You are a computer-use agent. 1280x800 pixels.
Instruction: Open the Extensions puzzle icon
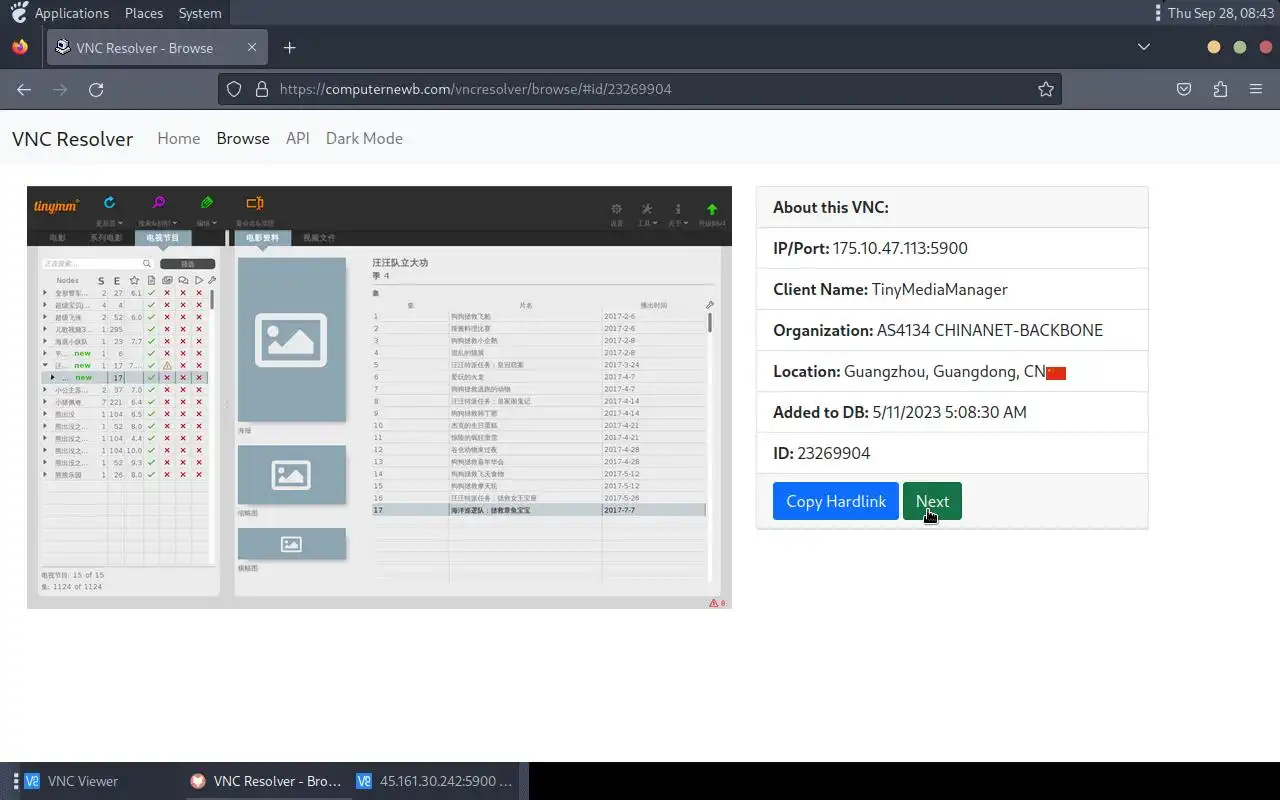click(1220, 89)
